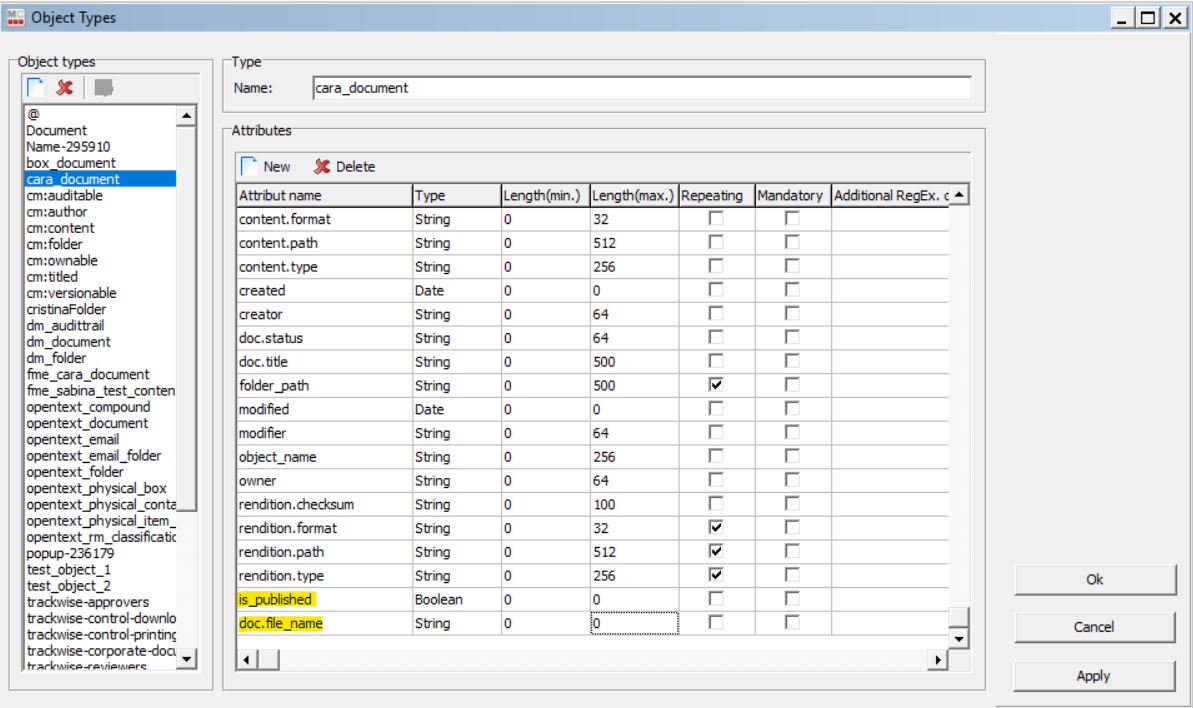Viewport: 1193px width, 708px height.
Task: Open Type cell for is_published row
Action: tap(456, 600)
